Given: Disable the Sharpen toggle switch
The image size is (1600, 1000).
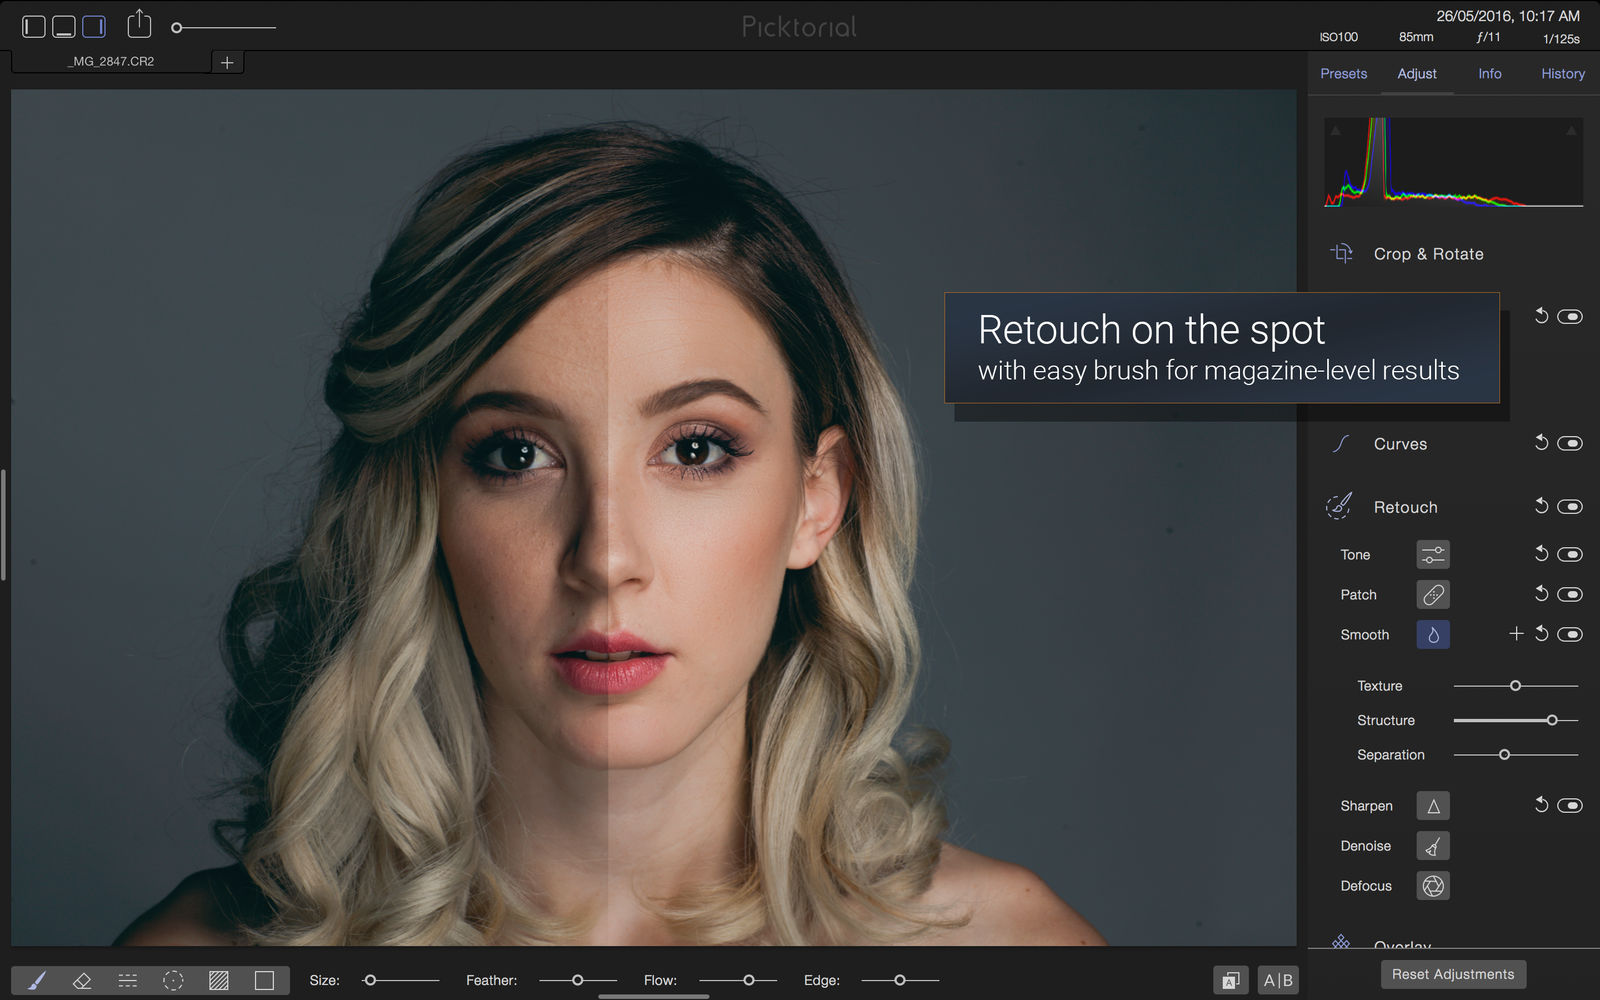Looking at the screenshot, I should click(x=1570, y=805).
